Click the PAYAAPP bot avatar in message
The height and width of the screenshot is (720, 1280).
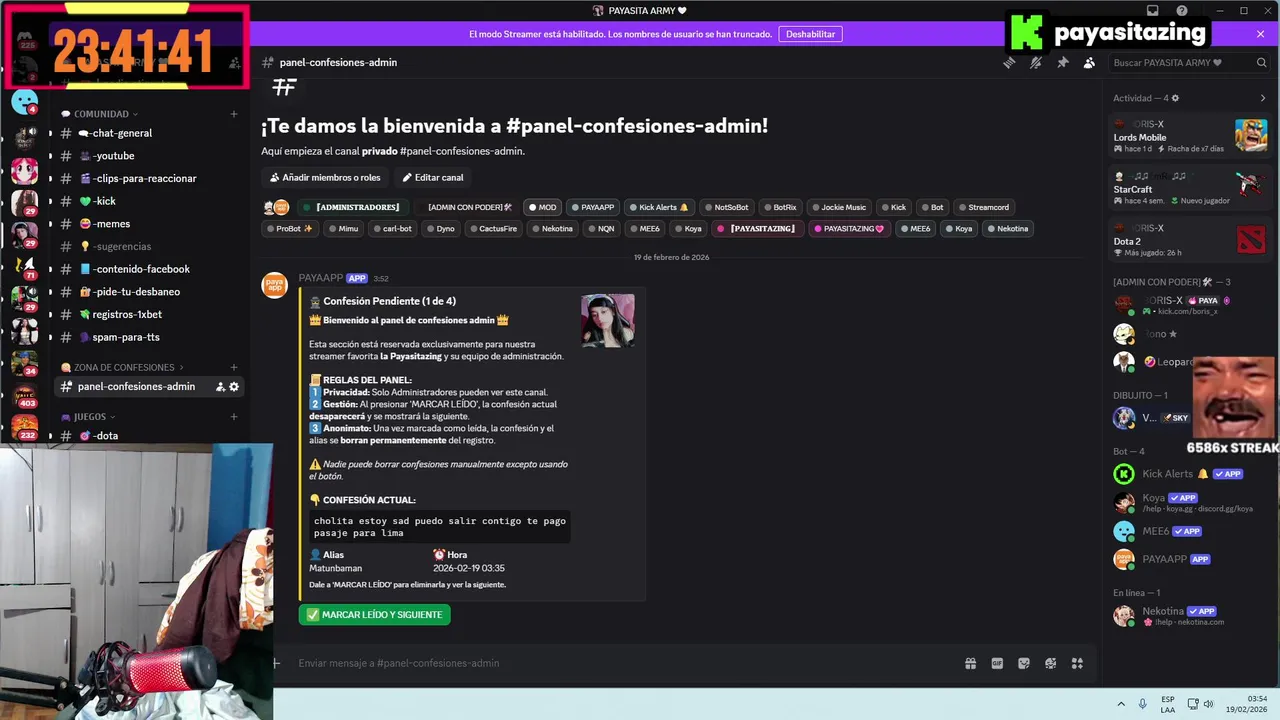click(x=275, y=285)
